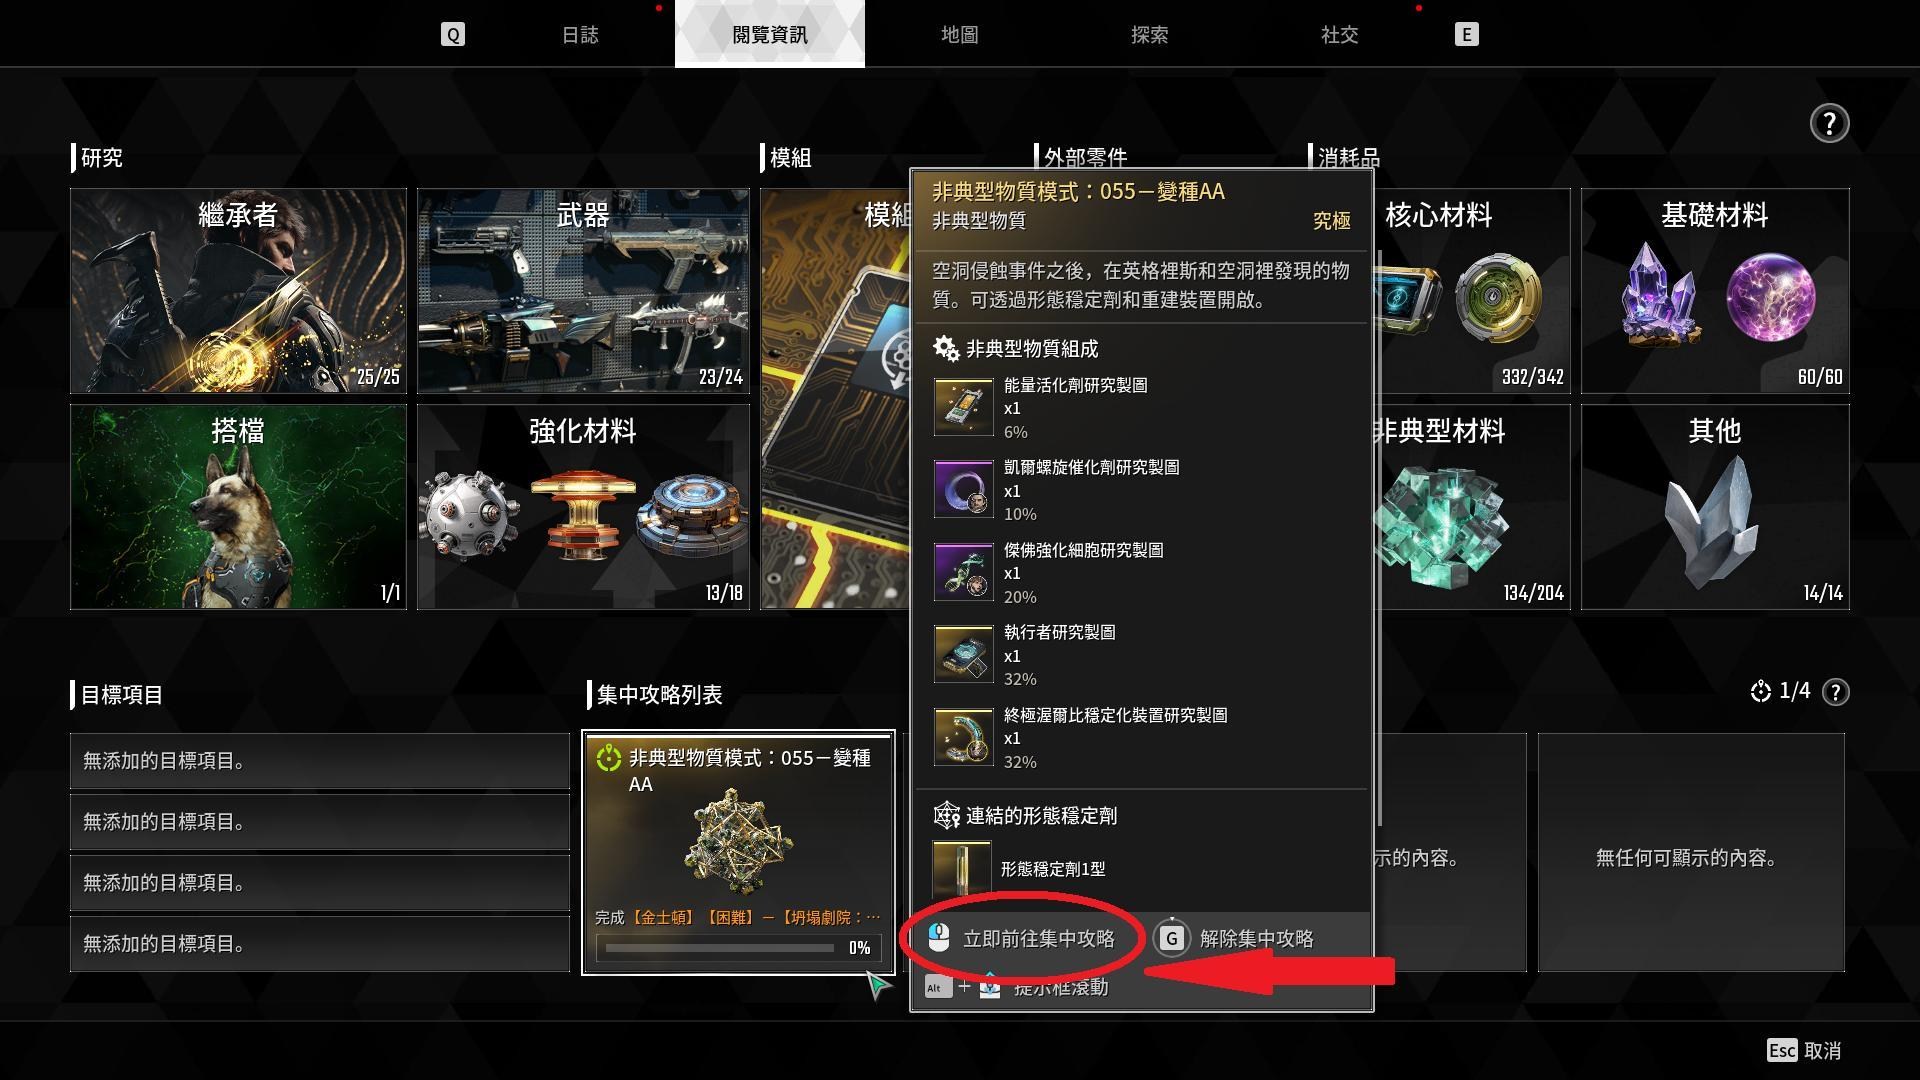Open the 繼承者 research category tile

pyautogui.click(x=238, y=291)
